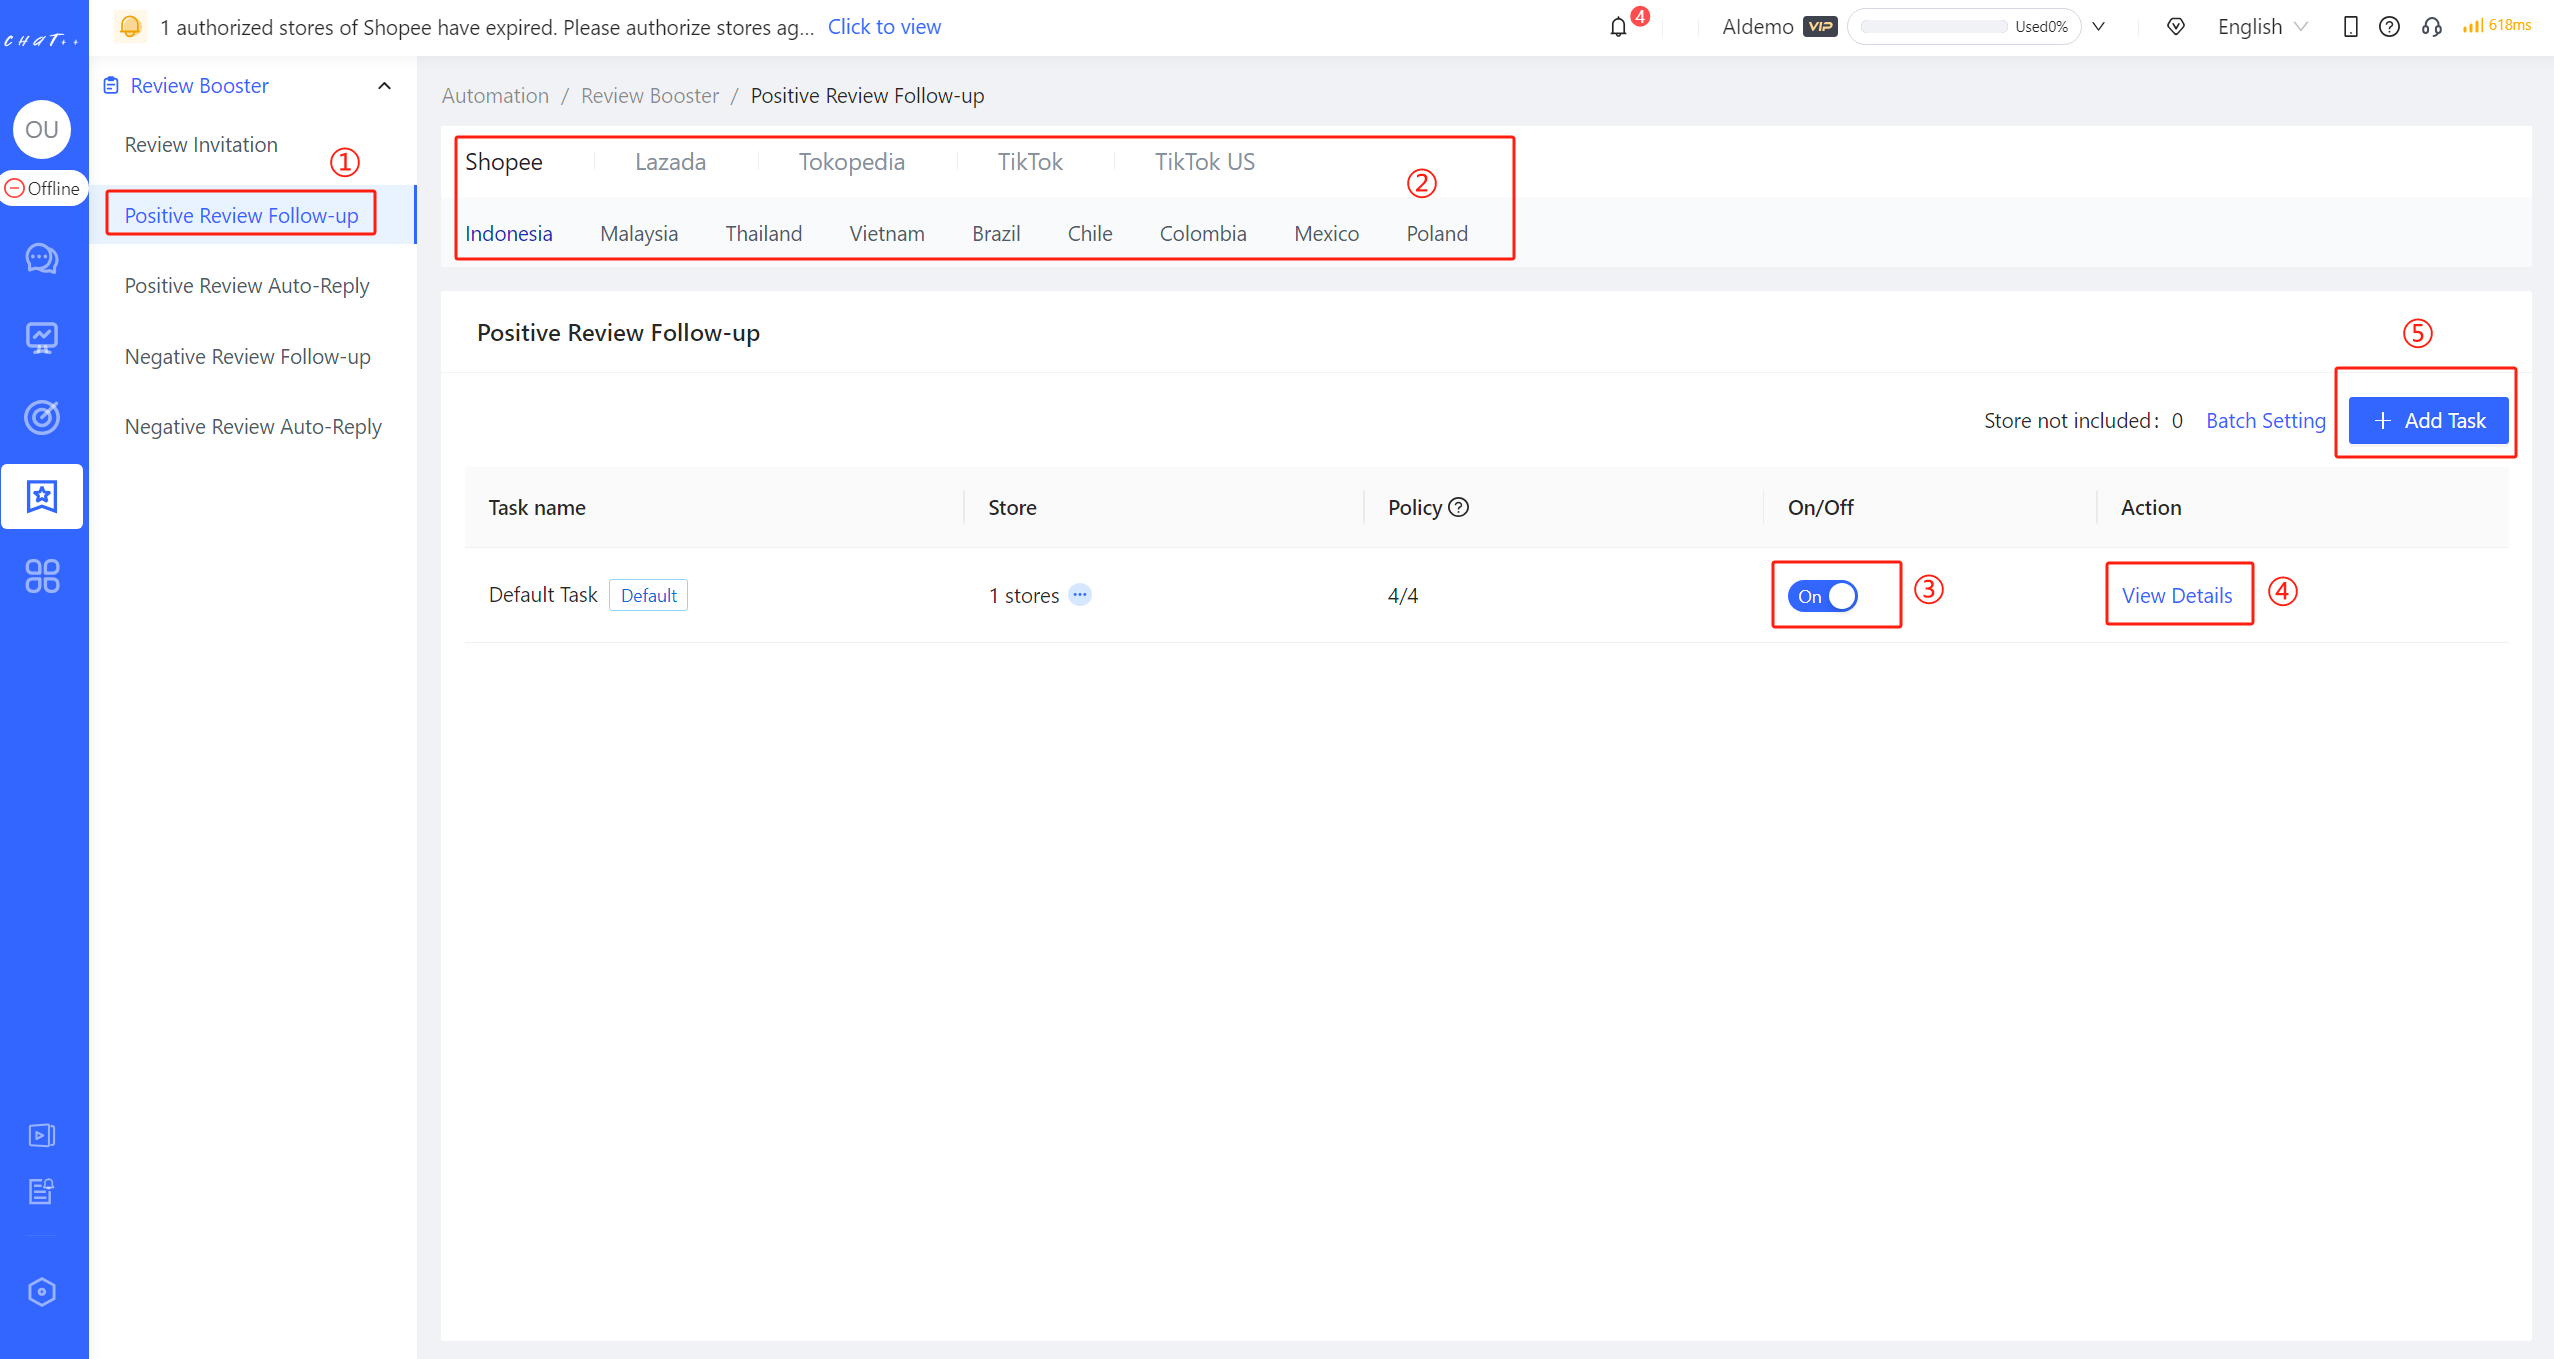Click the Add Task button
The height and width of the screenshot is (1359, 2554).
coord(2428,421)
